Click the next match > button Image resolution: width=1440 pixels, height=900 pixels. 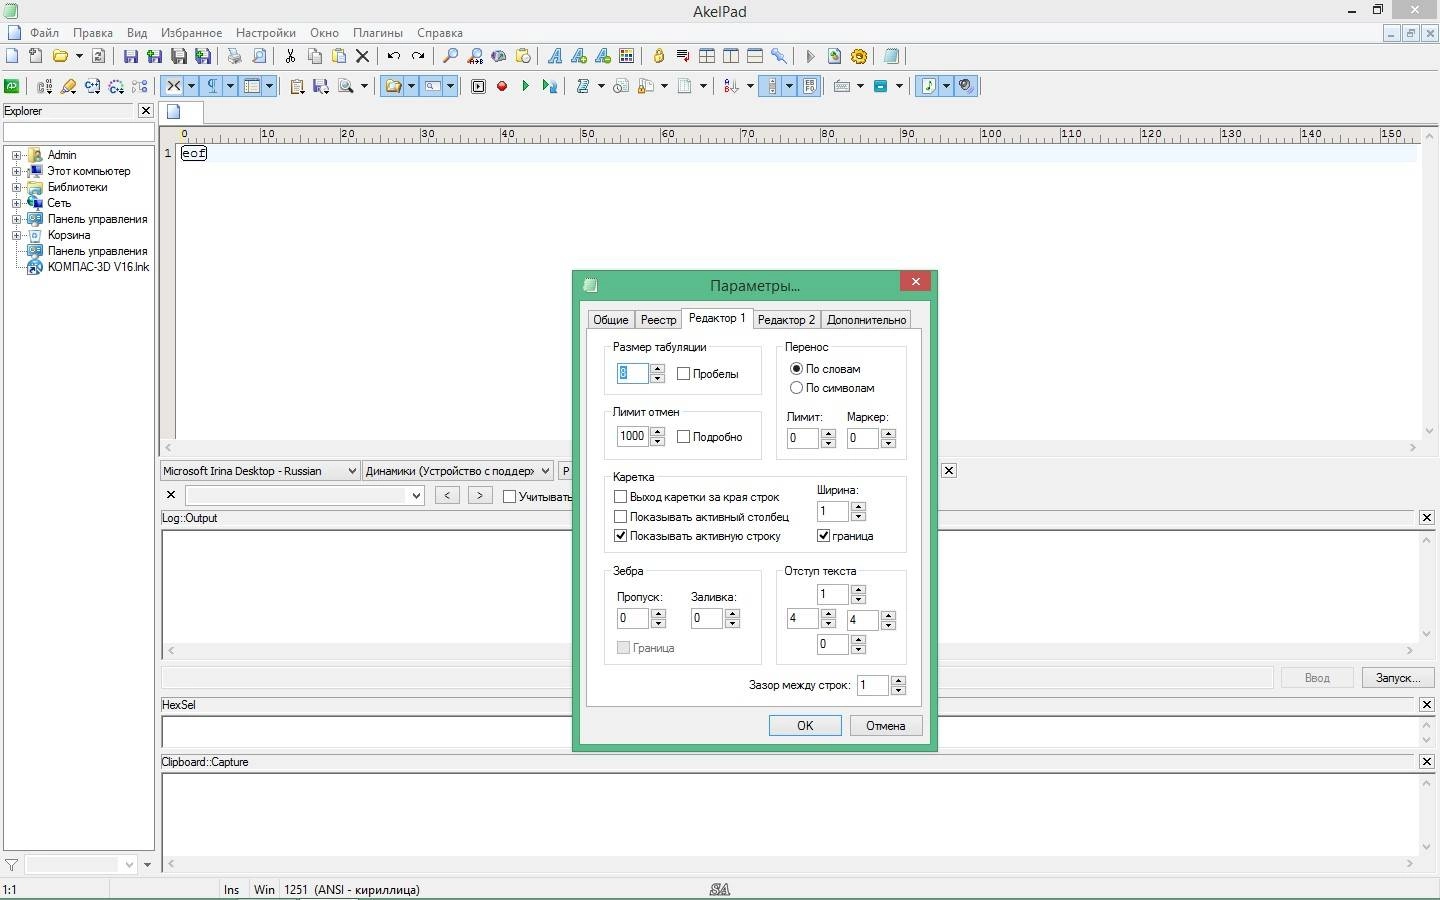(x=480, y=496)
